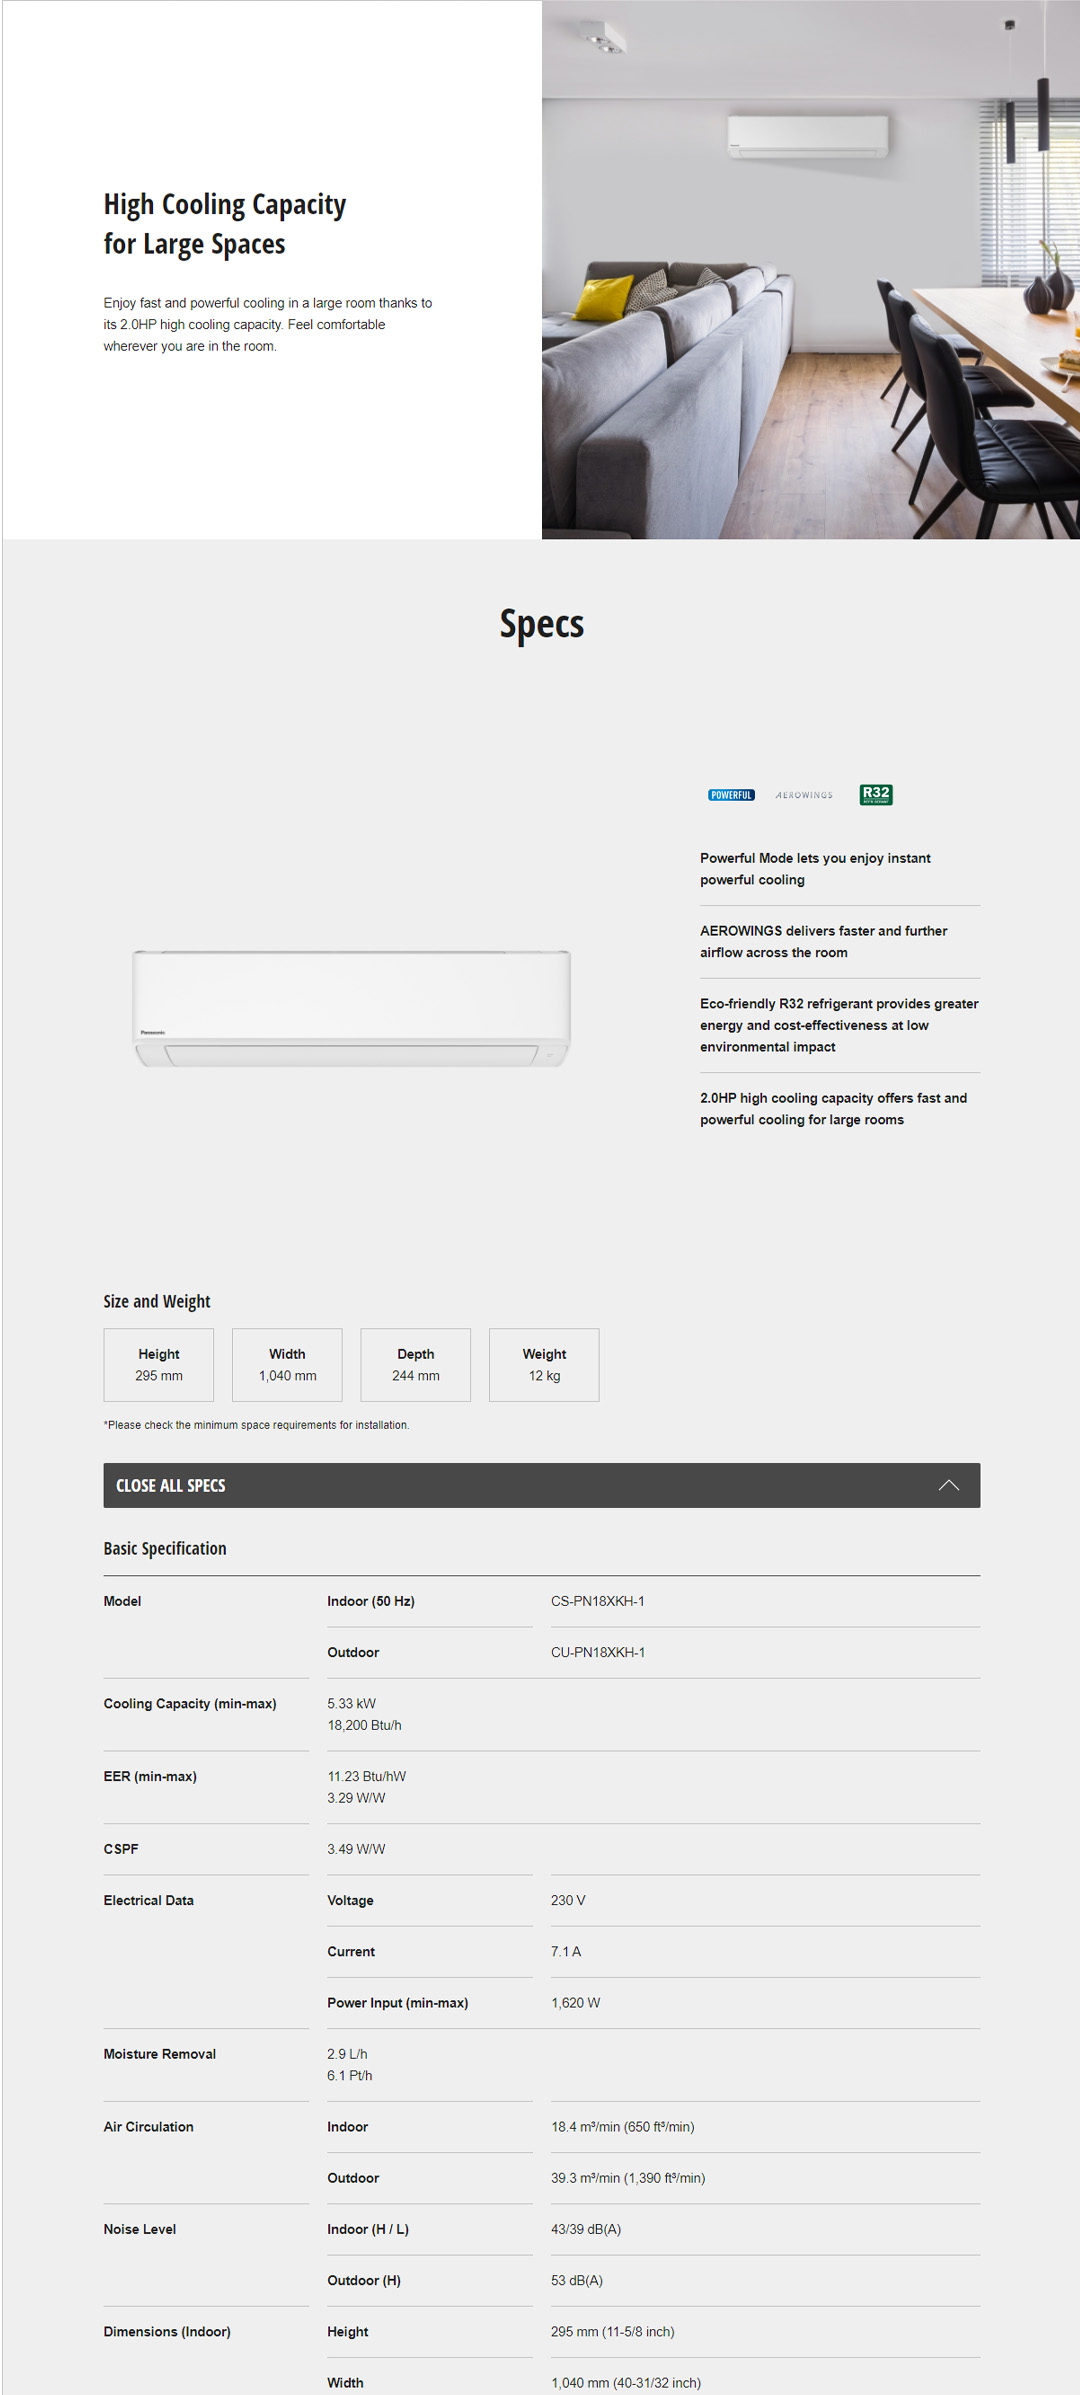Click the Size and Weight heading

(x=157, y=1301)
